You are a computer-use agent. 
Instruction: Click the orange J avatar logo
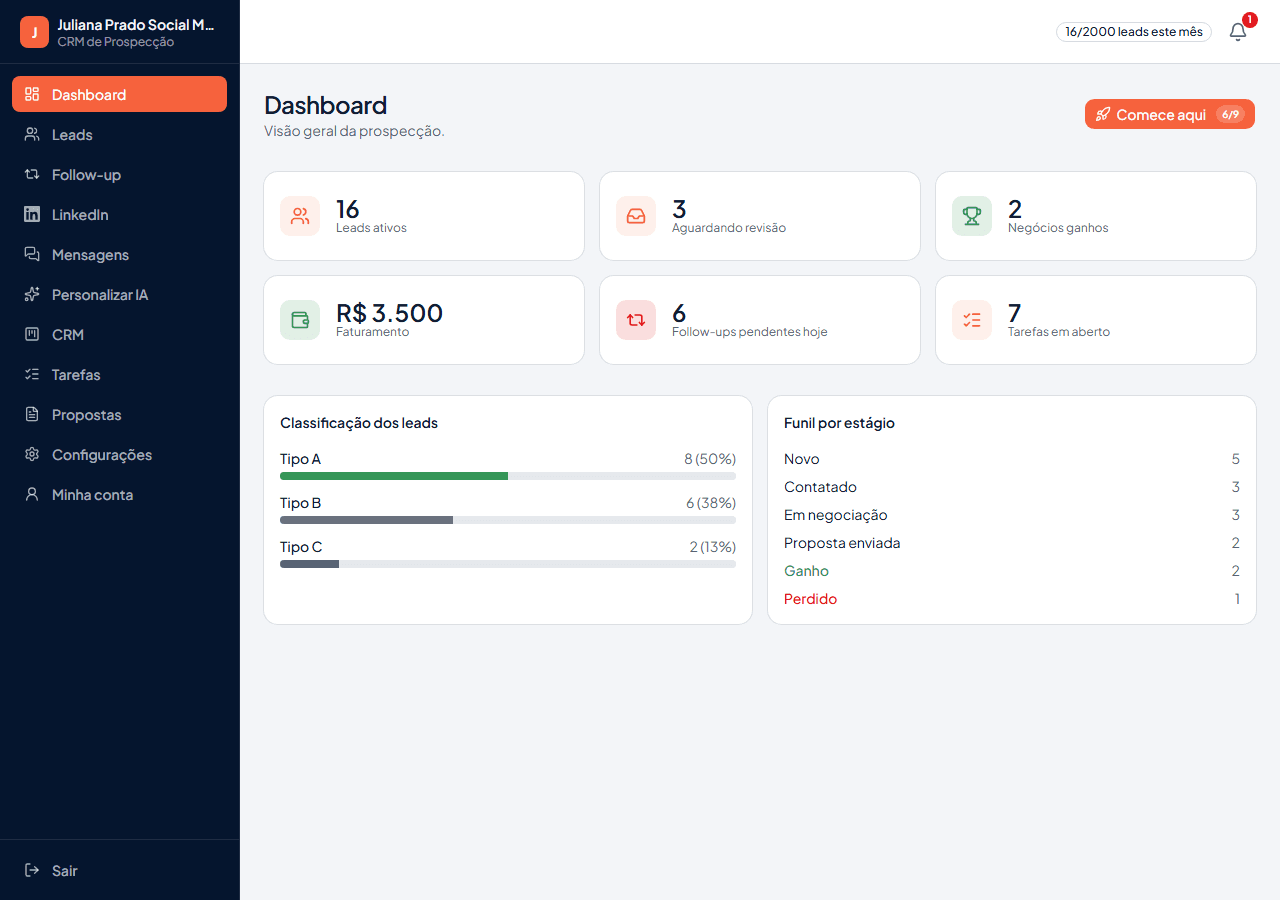34,32
